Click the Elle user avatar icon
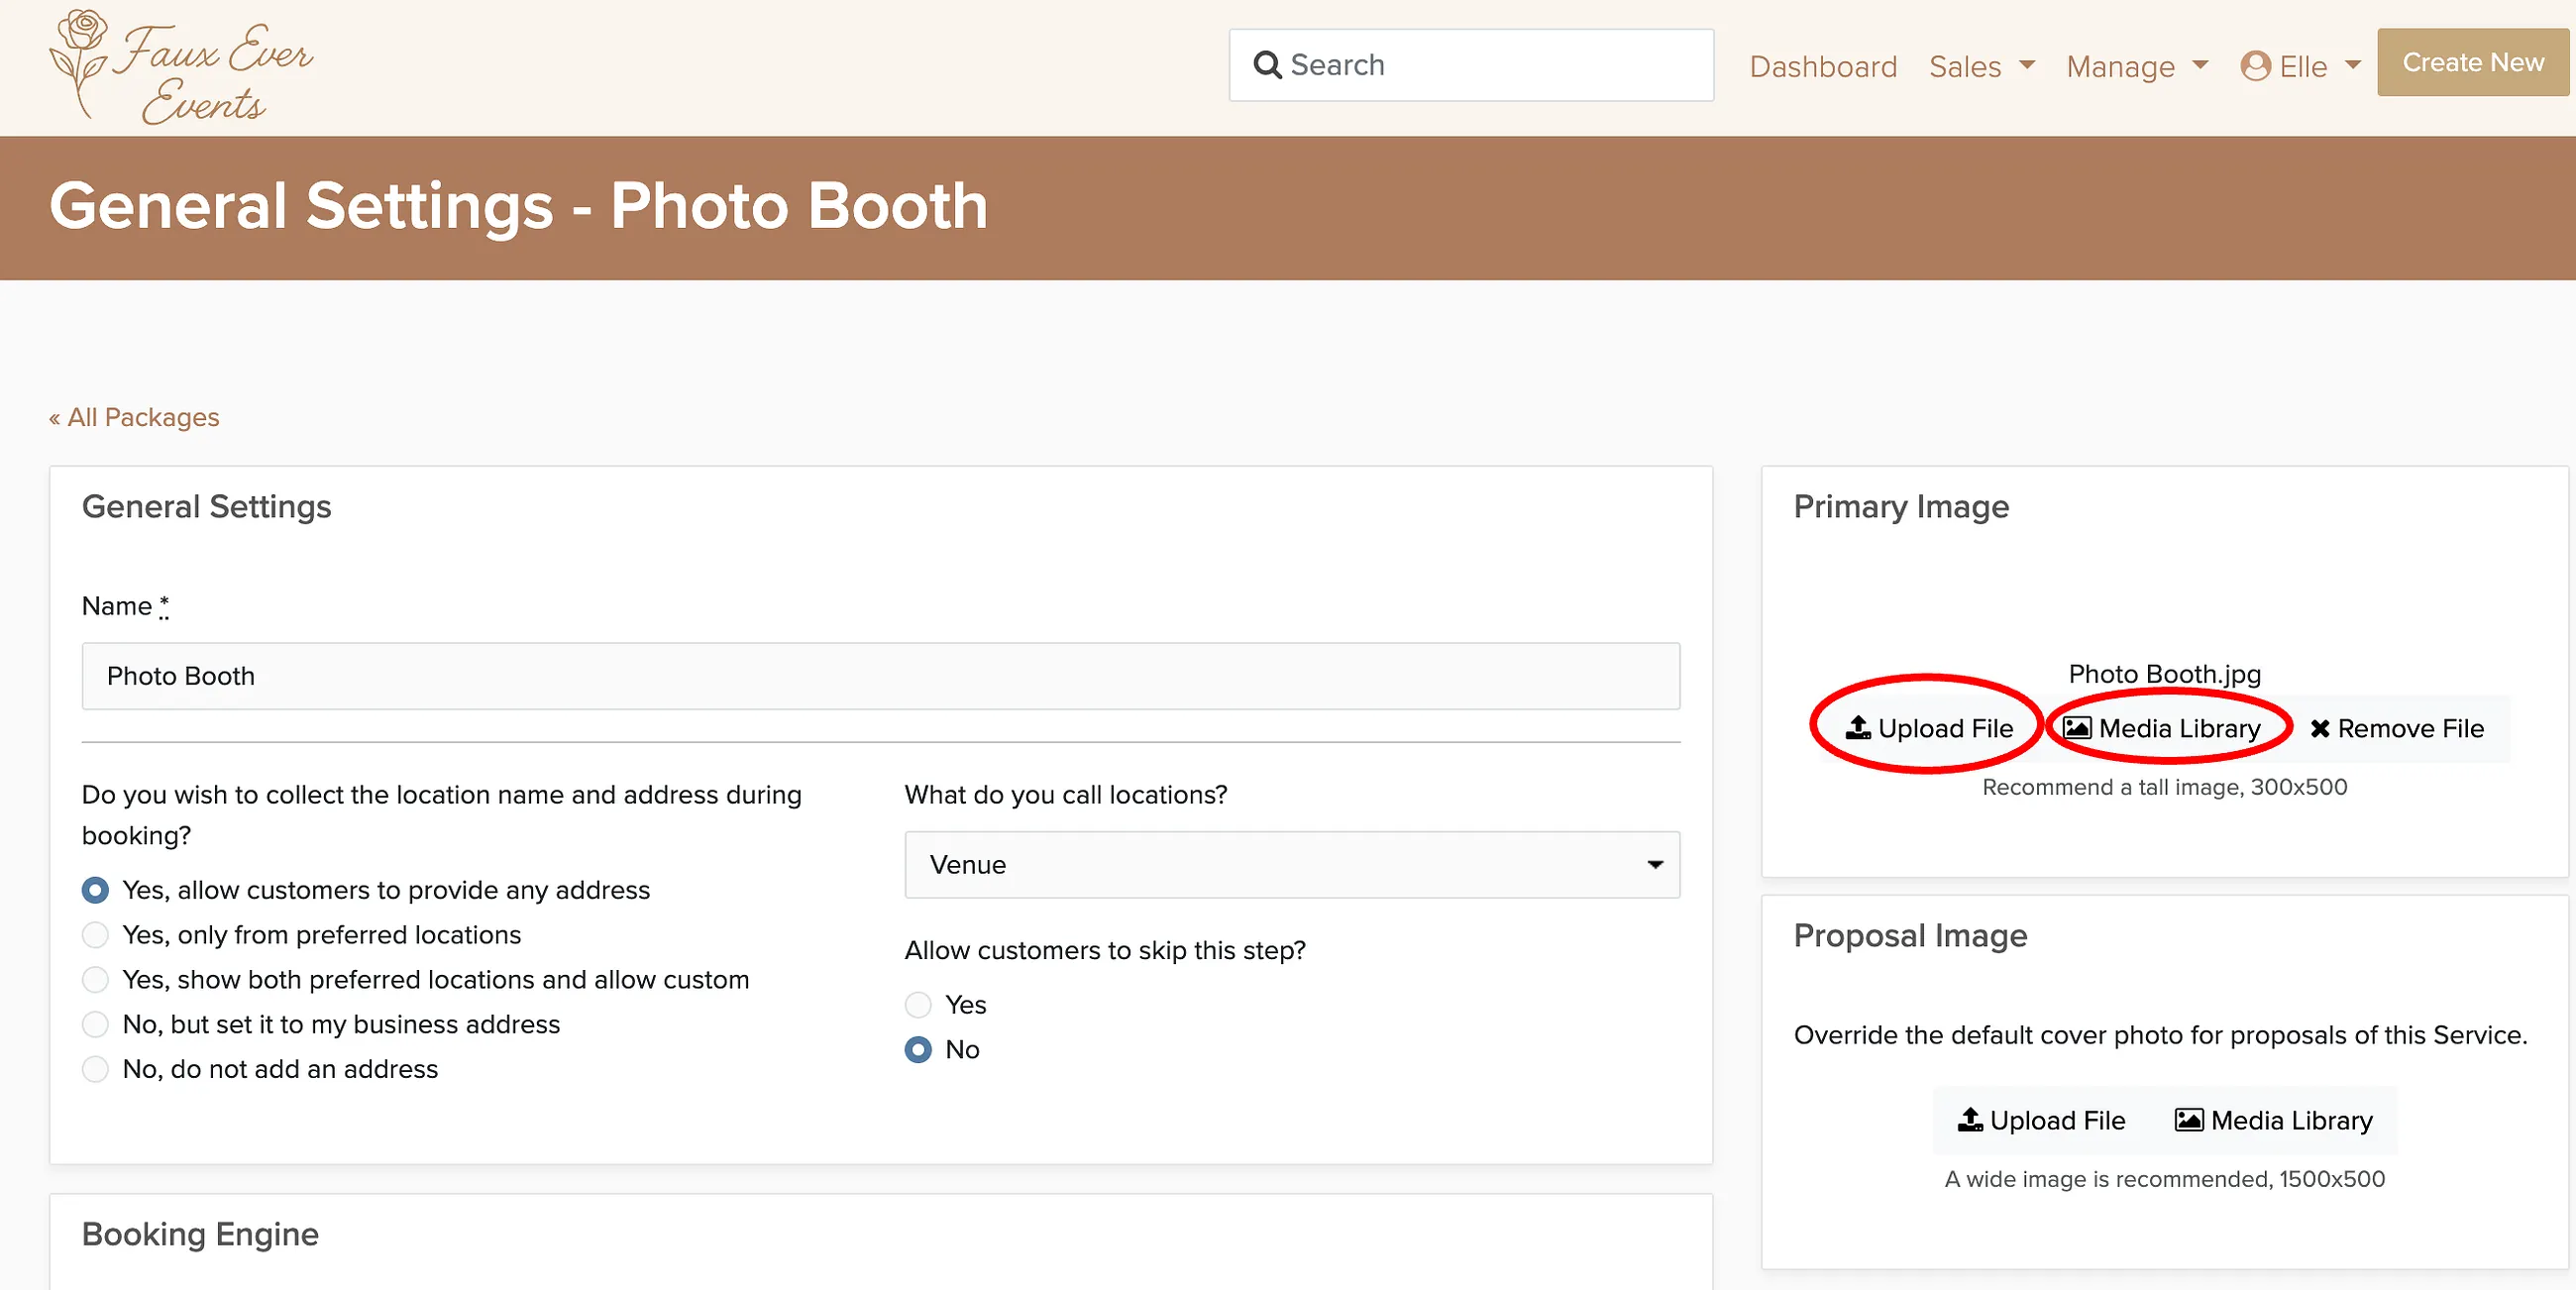 coord(2255,66)
